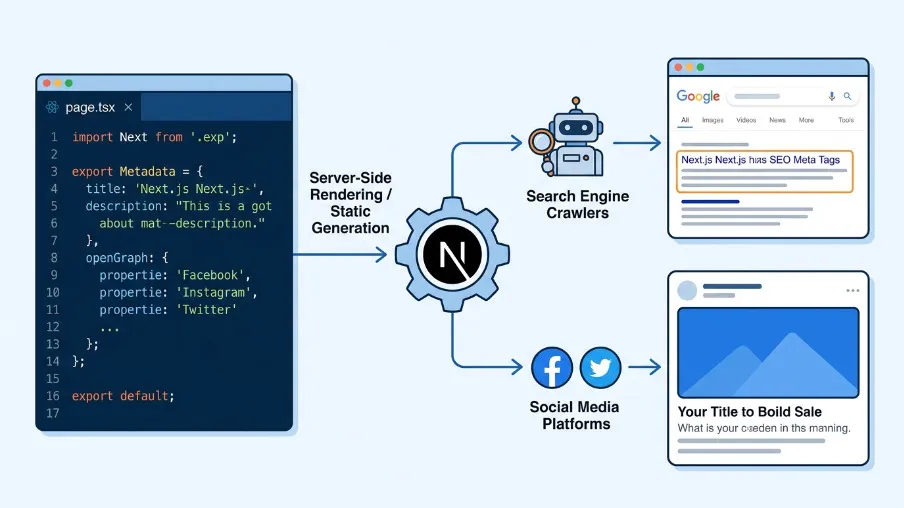Click the 'export Metadata = {' code line

[x=137, y=171]
